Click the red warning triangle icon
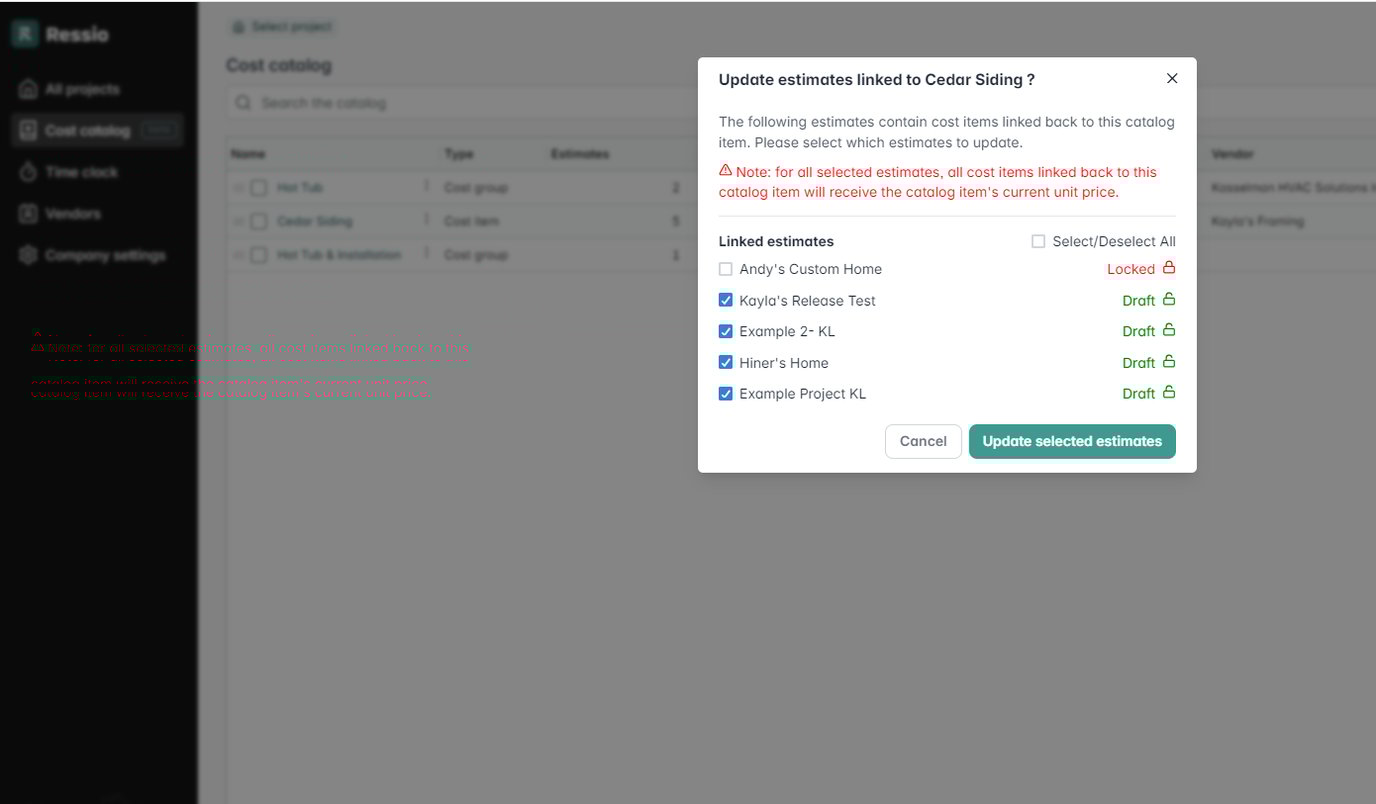This screenshot has width=1376, height=804. 726,171
